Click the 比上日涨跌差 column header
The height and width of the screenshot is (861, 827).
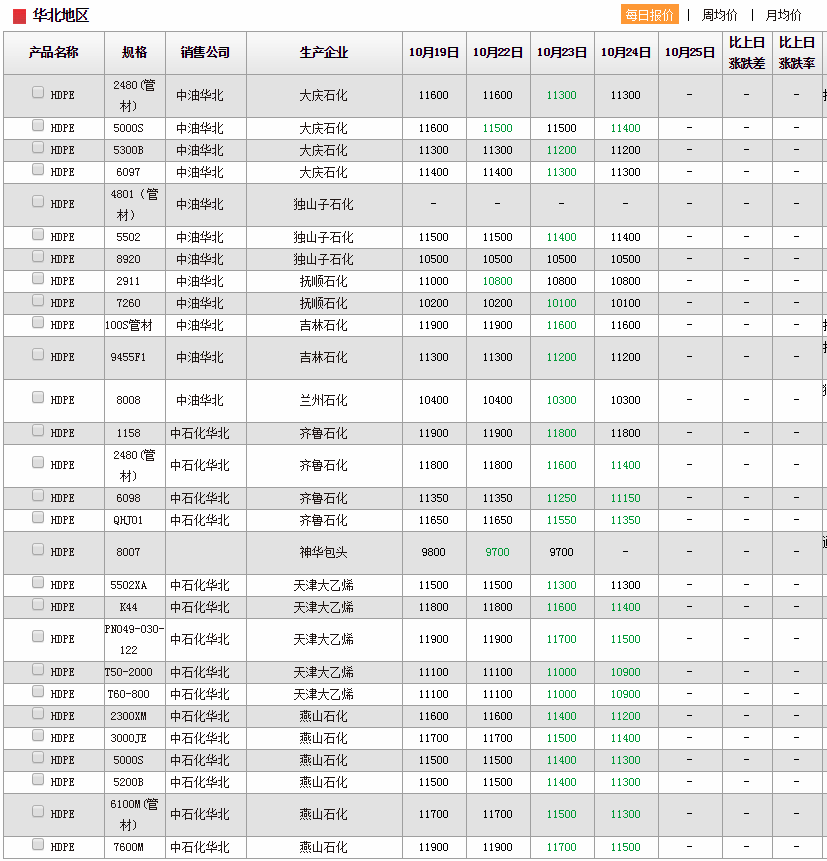[747, 53]
